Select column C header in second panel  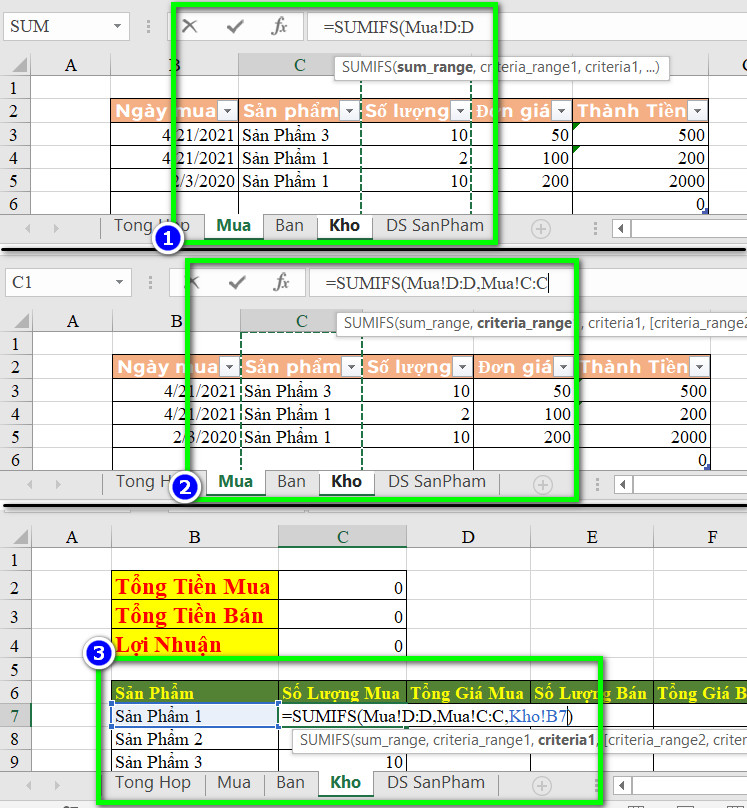click(301, 321)
